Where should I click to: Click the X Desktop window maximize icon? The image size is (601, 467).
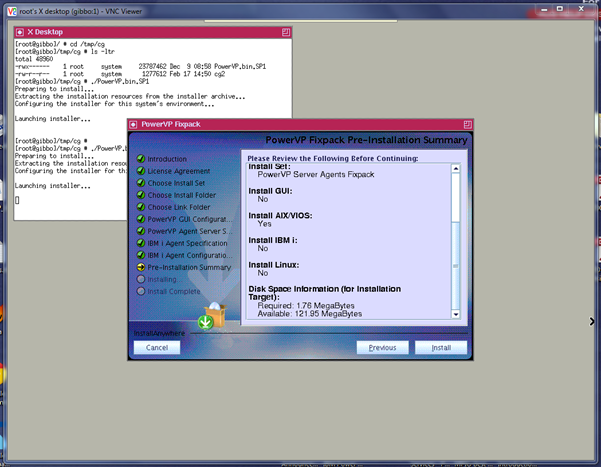tap(286, 32)
